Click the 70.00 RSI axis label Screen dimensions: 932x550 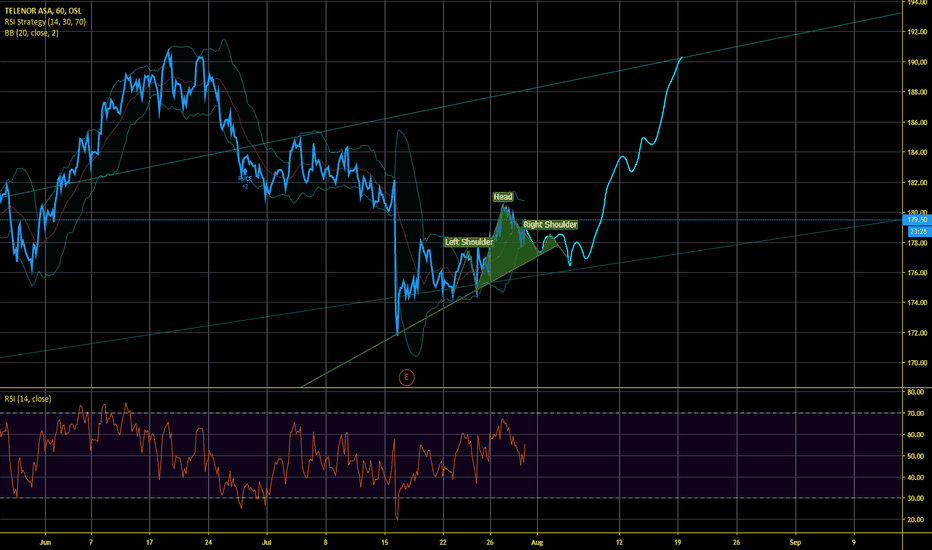point(916,413)
